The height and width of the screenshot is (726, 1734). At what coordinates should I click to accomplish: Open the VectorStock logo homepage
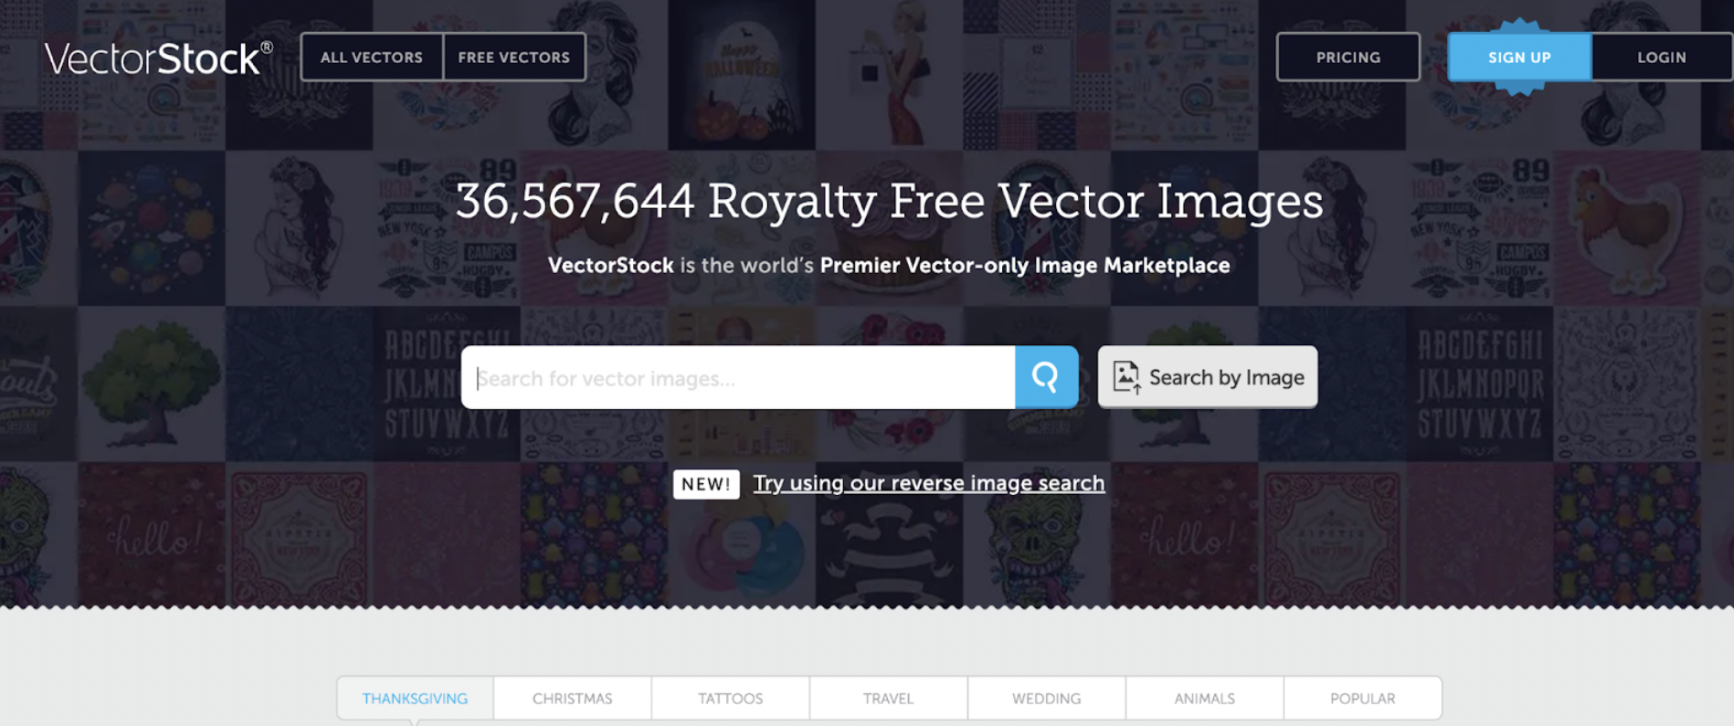(x=158, y=58)
